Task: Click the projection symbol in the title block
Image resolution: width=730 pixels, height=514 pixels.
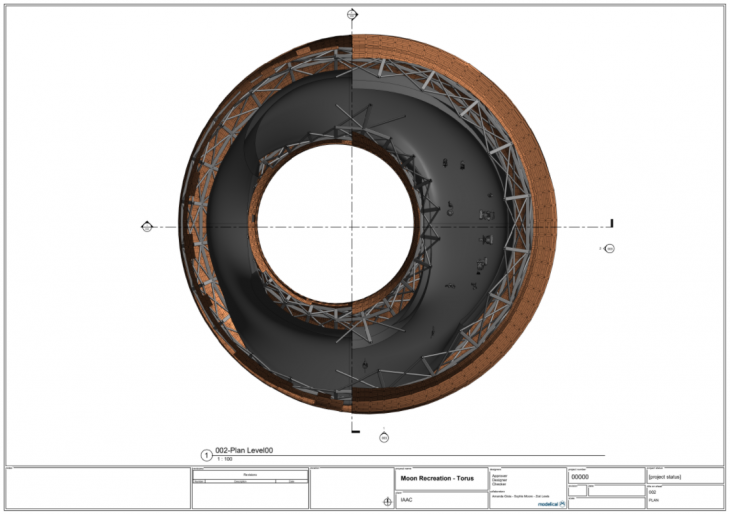Action: [387, 502]
